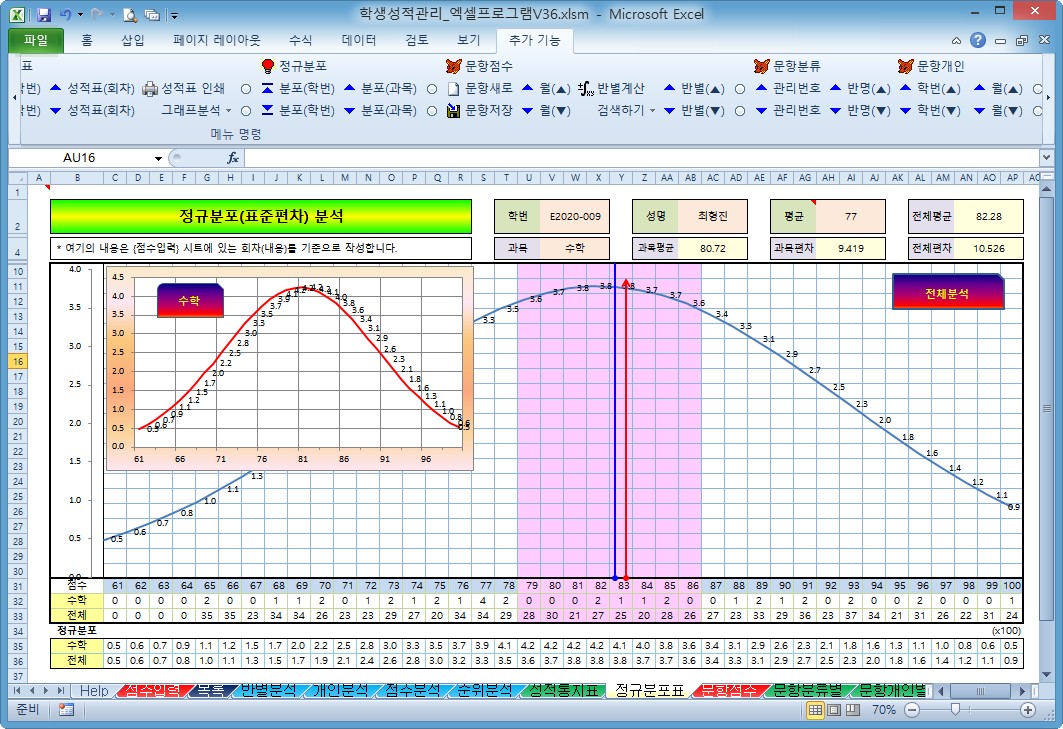Select radio button left of upper 관리번호
Screen dimensions: 1063x729
[740, 89]
